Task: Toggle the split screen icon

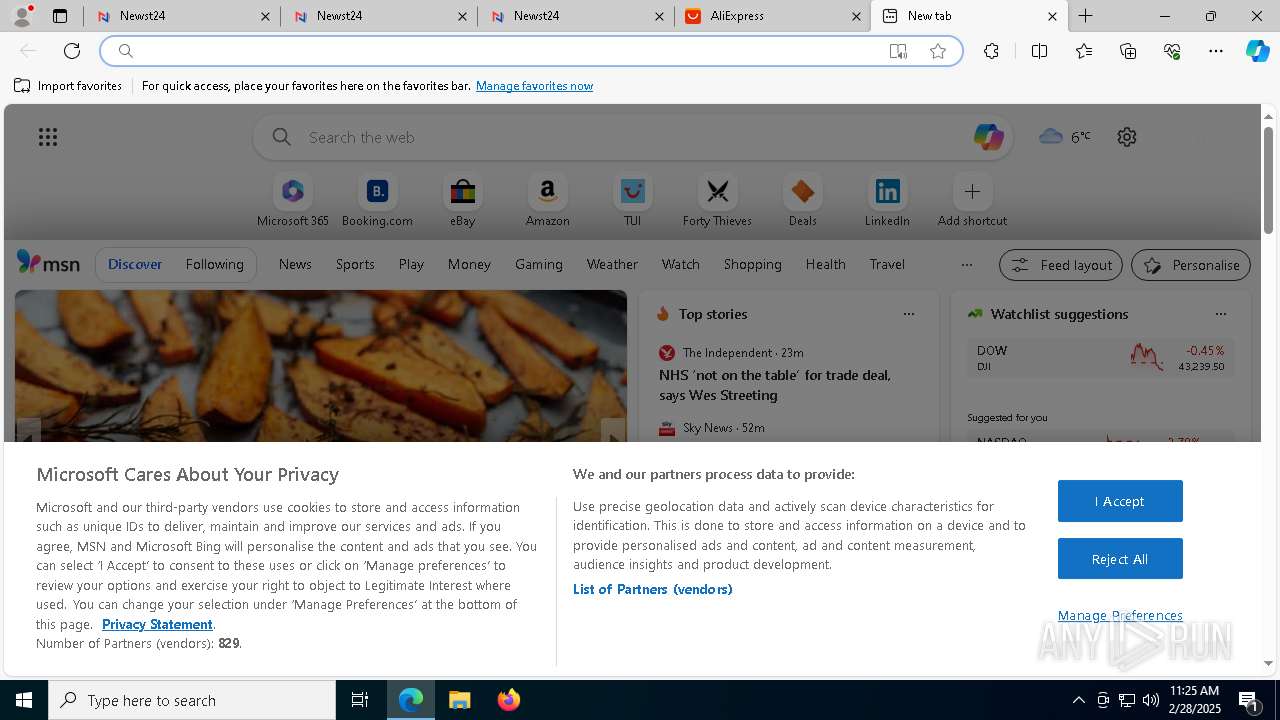Action: tap(1039, 51)
